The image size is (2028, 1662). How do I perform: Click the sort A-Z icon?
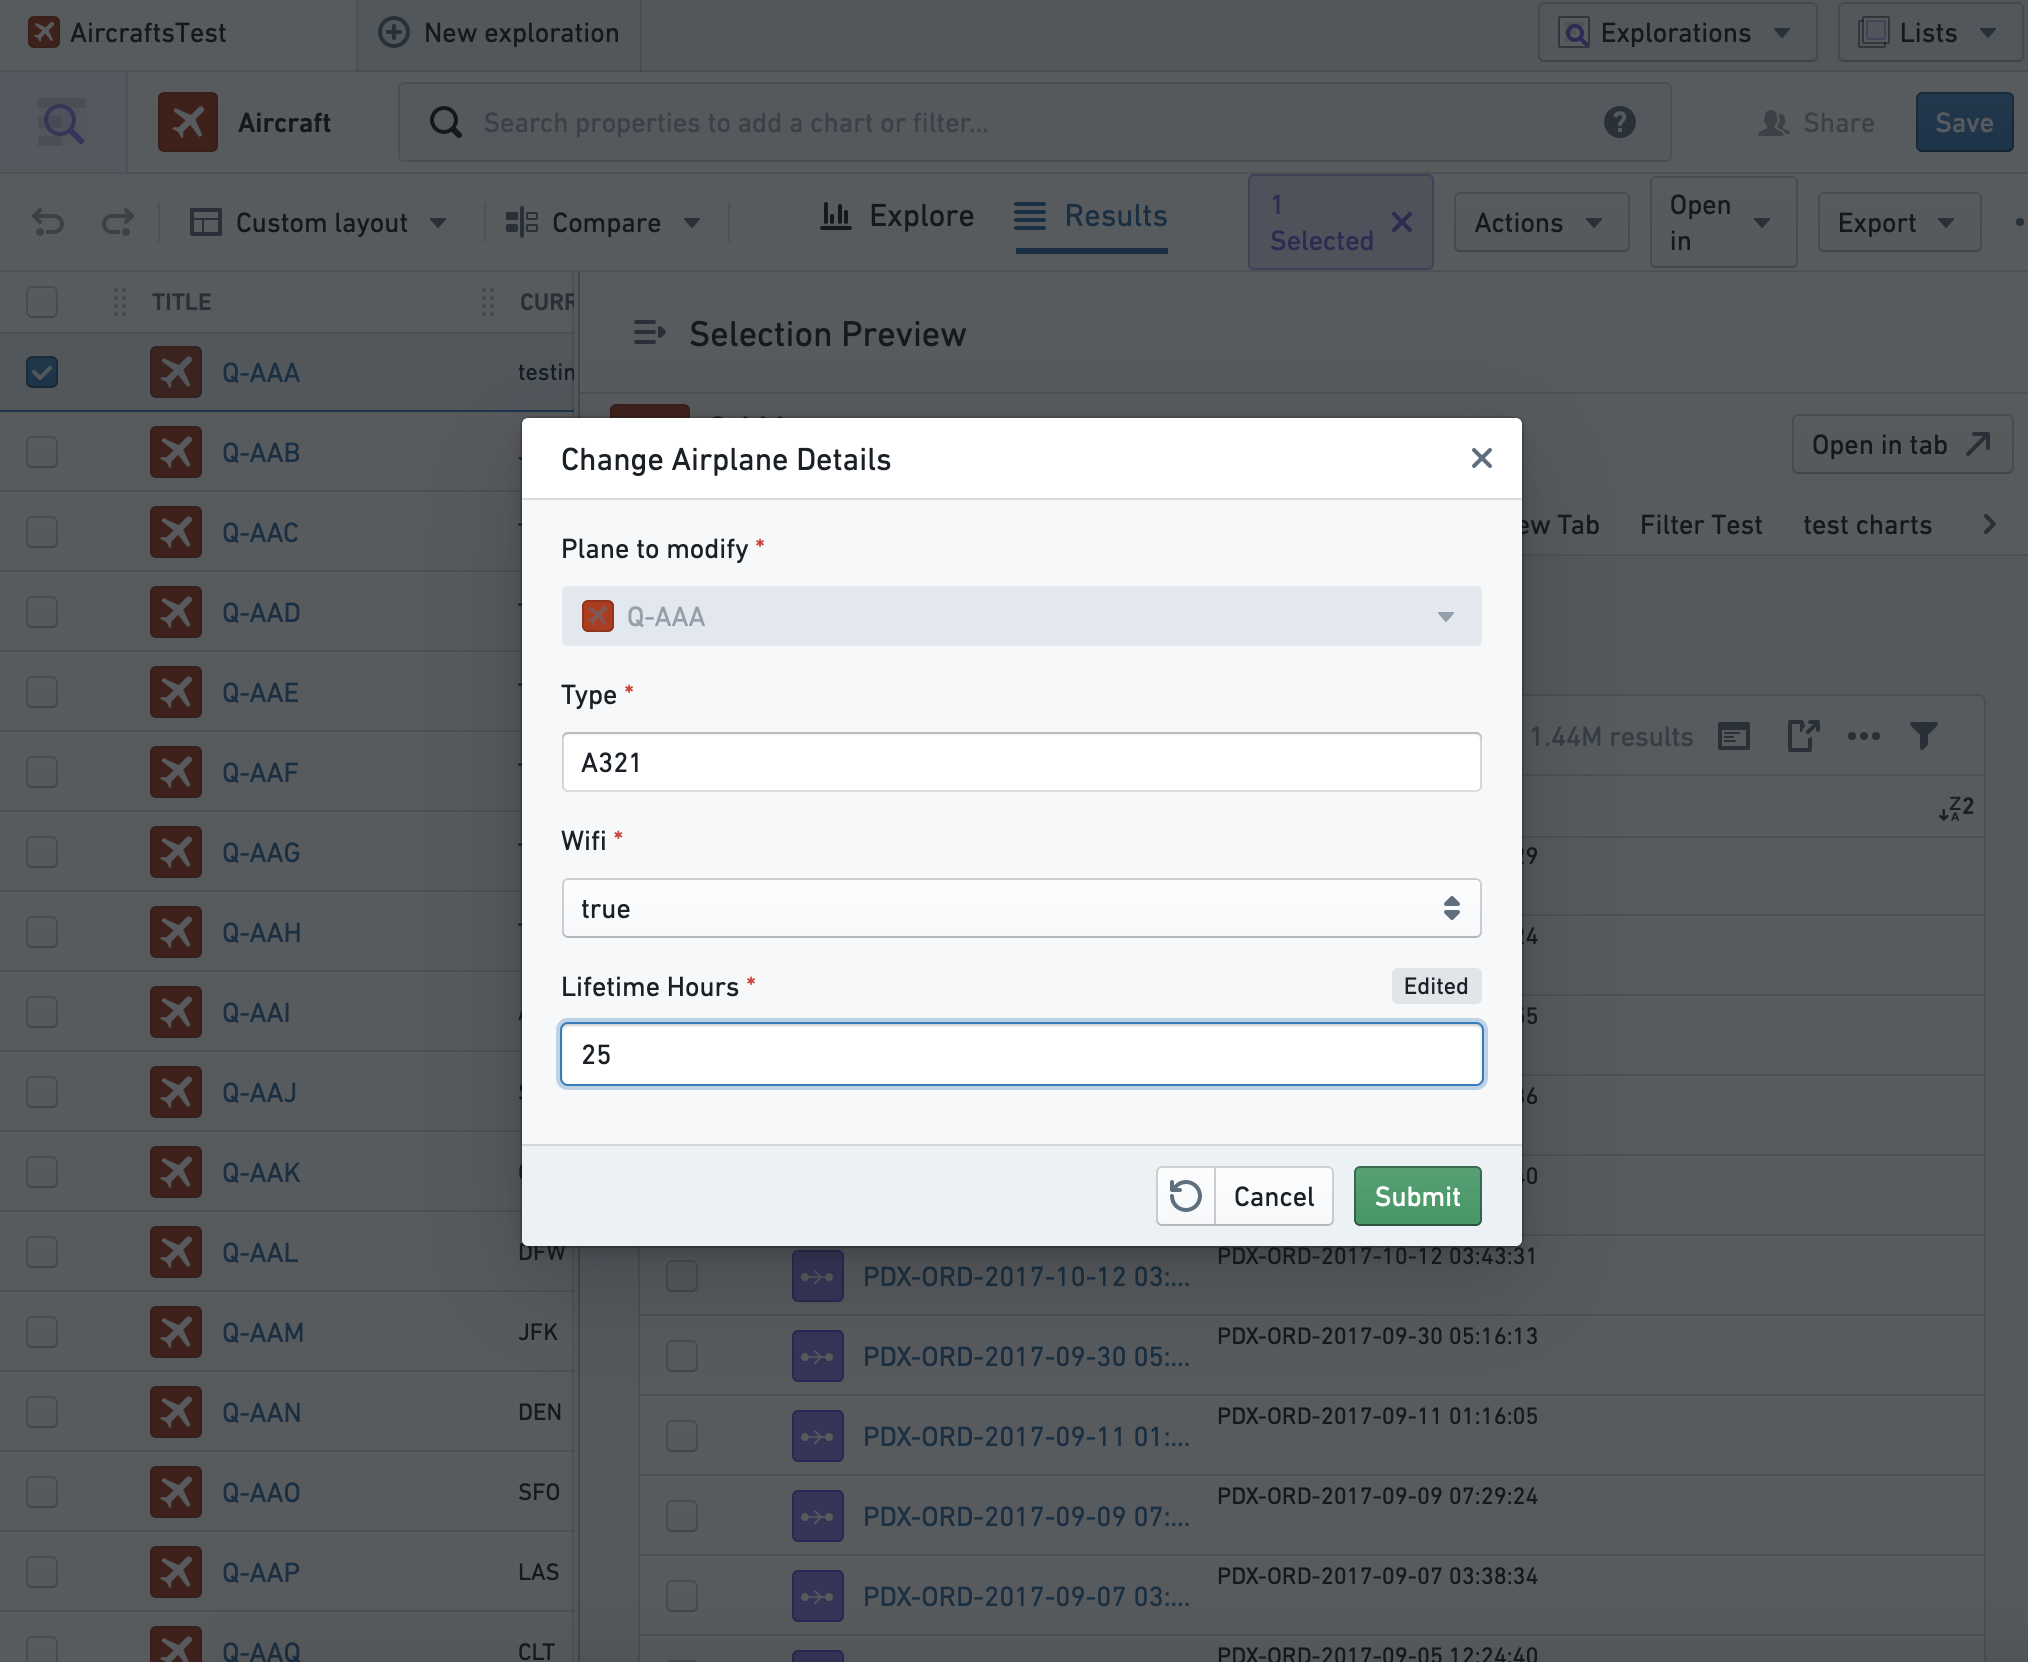point(1956,808)
